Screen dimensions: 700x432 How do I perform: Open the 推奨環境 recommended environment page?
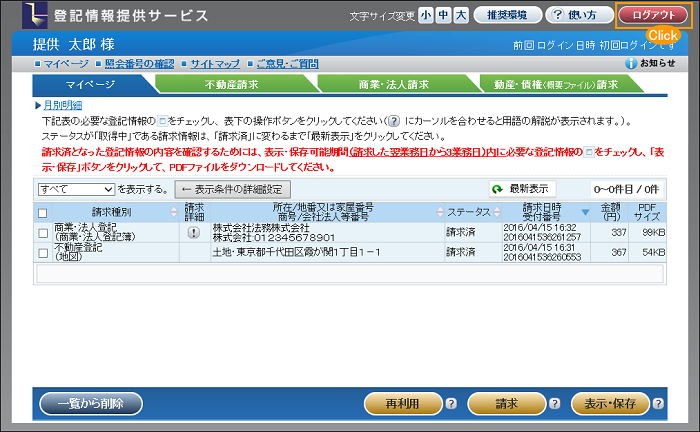tap(507, 15)
